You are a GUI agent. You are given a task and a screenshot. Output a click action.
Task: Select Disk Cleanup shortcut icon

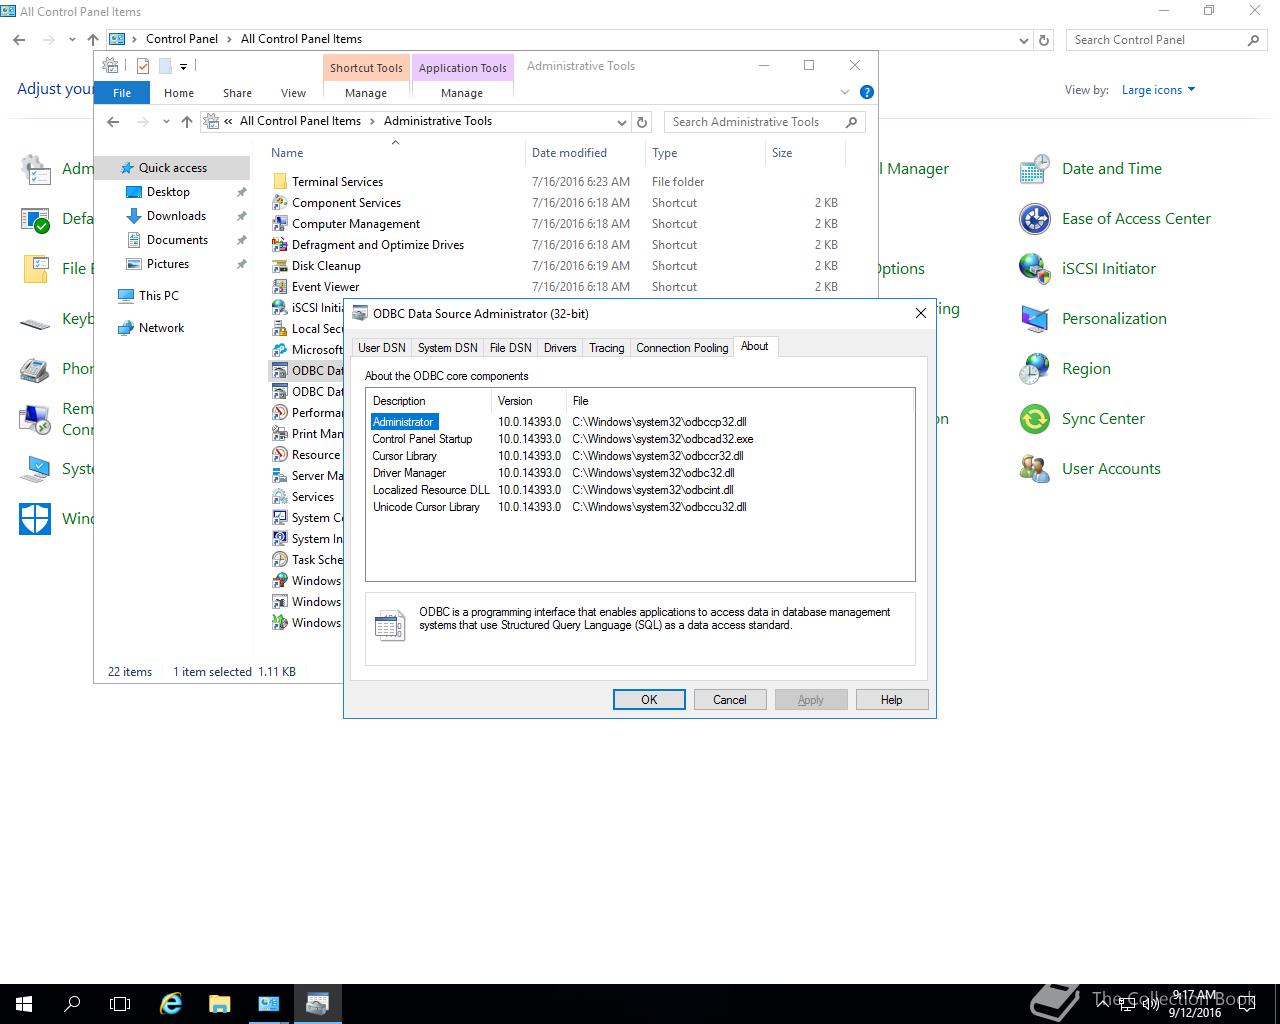[280, 266]
